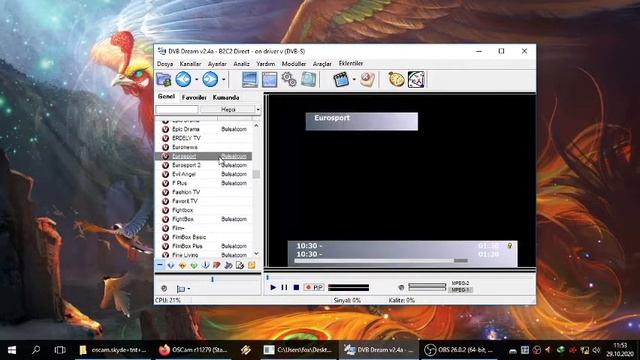Open the Ayarlar menu
Image resolution: width=640 pixels, height=360 pixels.
coord(217,64)
